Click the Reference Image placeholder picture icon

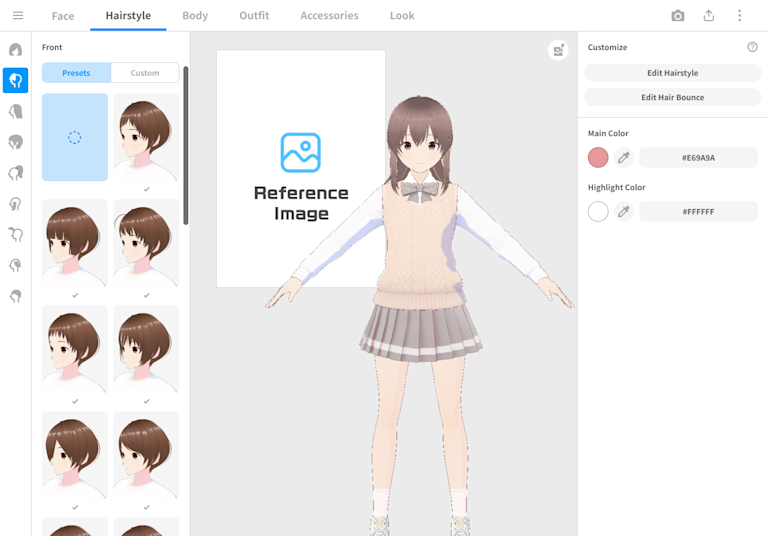pos(301,152)
